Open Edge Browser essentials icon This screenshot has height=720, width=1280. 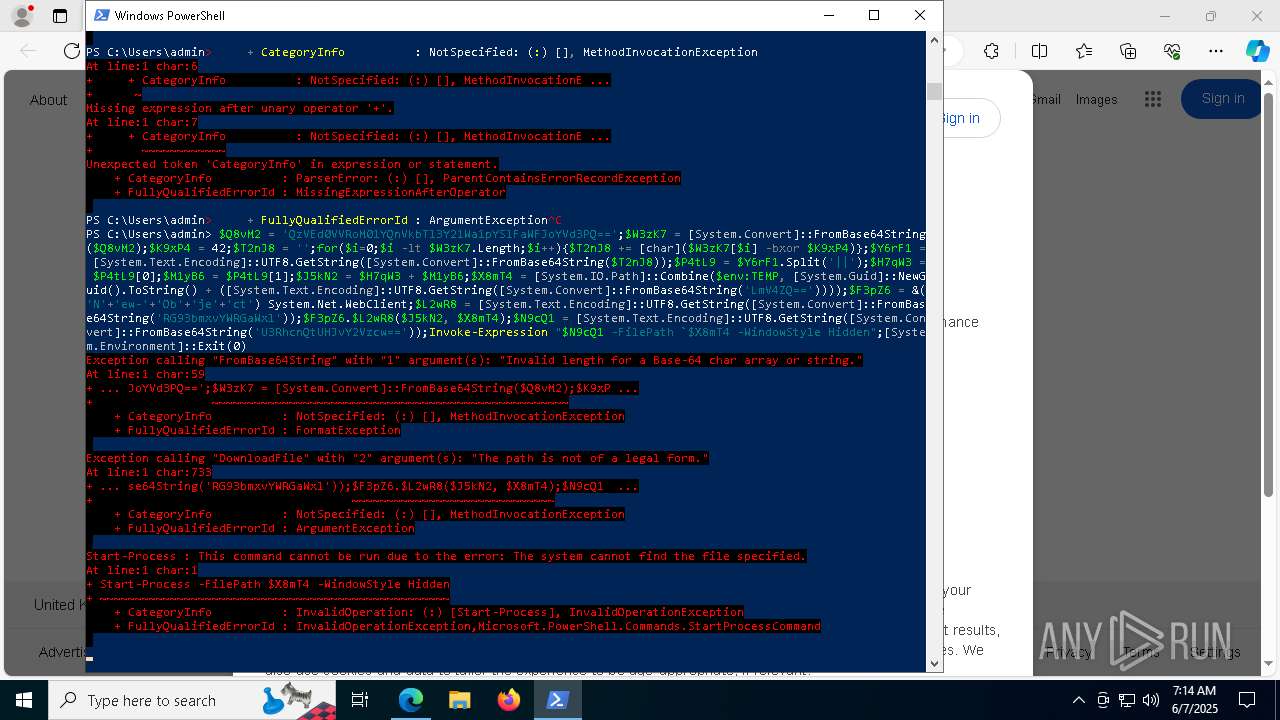pyautogui.click(x=1172, y=51)
